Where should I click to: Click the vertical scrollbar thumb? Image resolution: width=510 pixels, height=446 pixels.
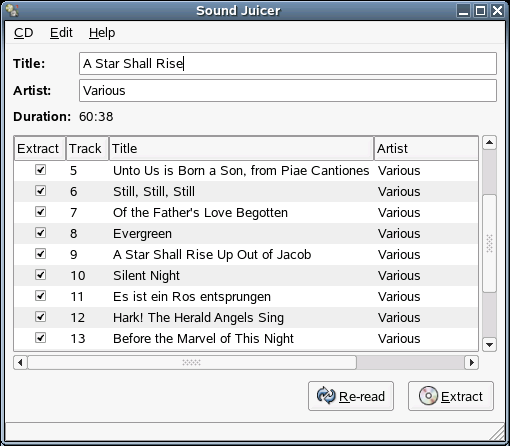(489, 243)
